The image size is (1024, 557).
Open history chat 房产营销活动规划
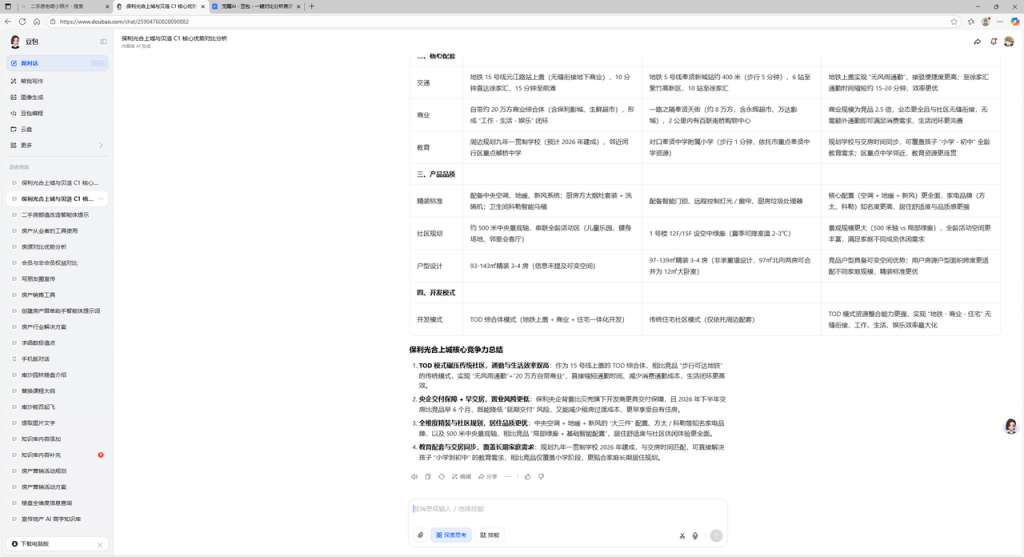(x=57, y=471)
